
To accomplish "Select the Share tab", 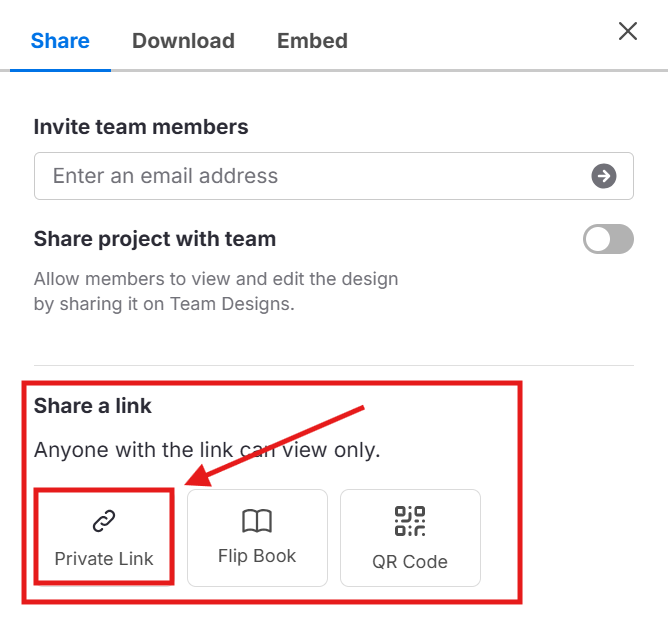I will point(60,41).
